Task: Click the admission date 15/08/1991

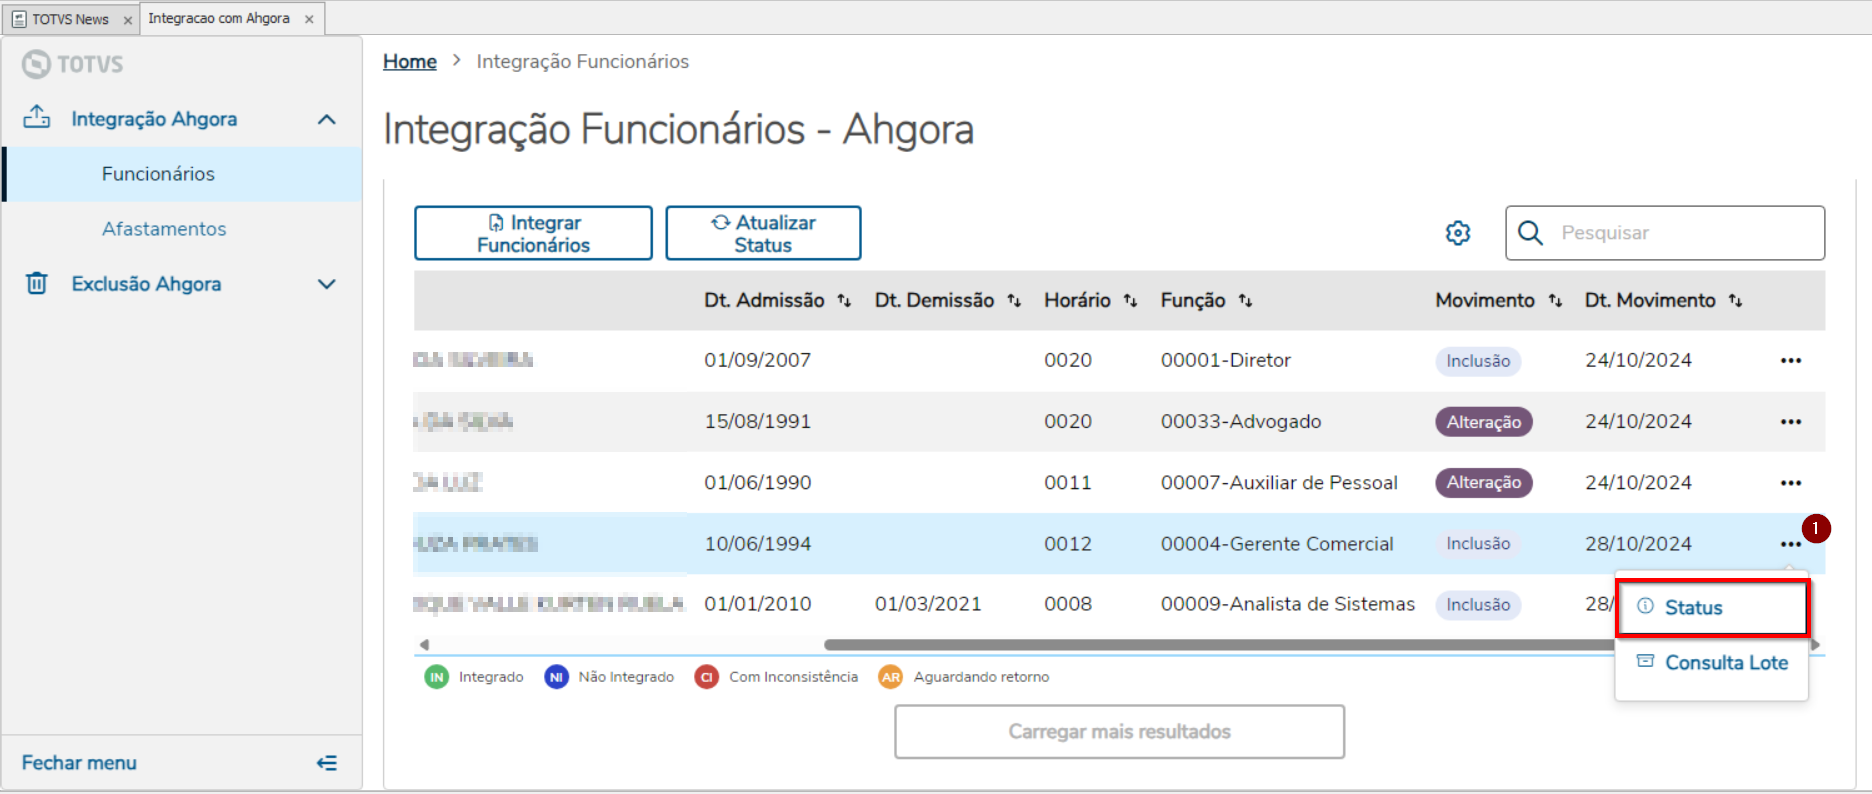Action: (757, 422)
